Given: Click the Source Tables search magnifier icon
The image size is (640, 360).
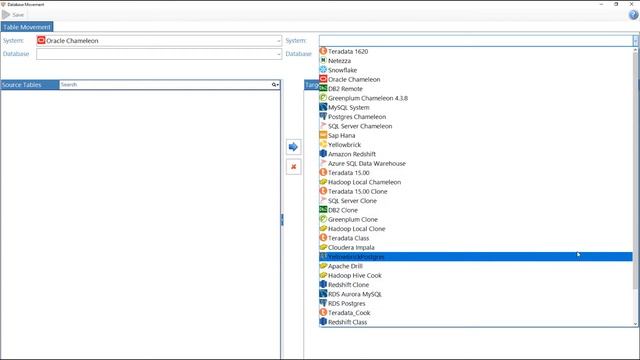Looking at the screenshot, I should point(274,84).
